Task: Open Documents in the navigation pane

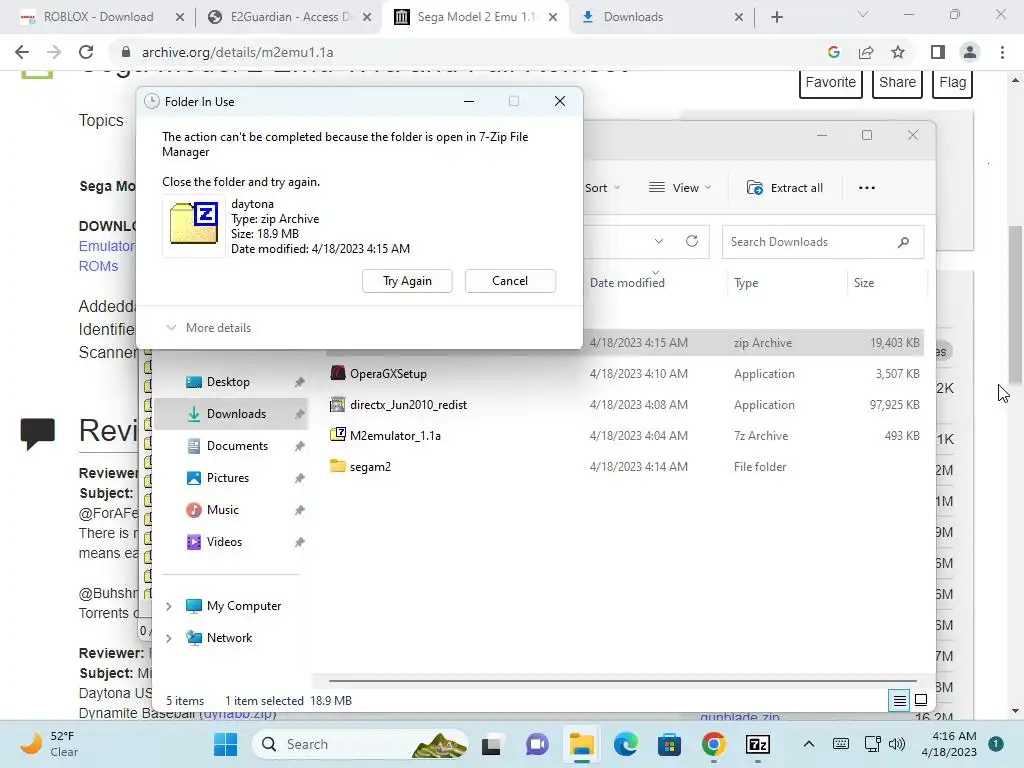Action: 237,446
